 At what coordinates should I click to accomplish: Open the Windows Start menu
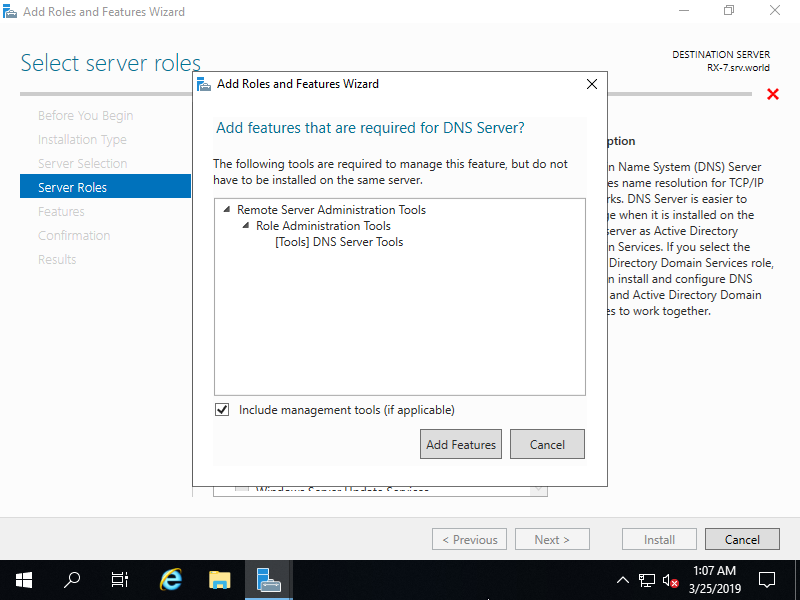click(x=24, y=580)
